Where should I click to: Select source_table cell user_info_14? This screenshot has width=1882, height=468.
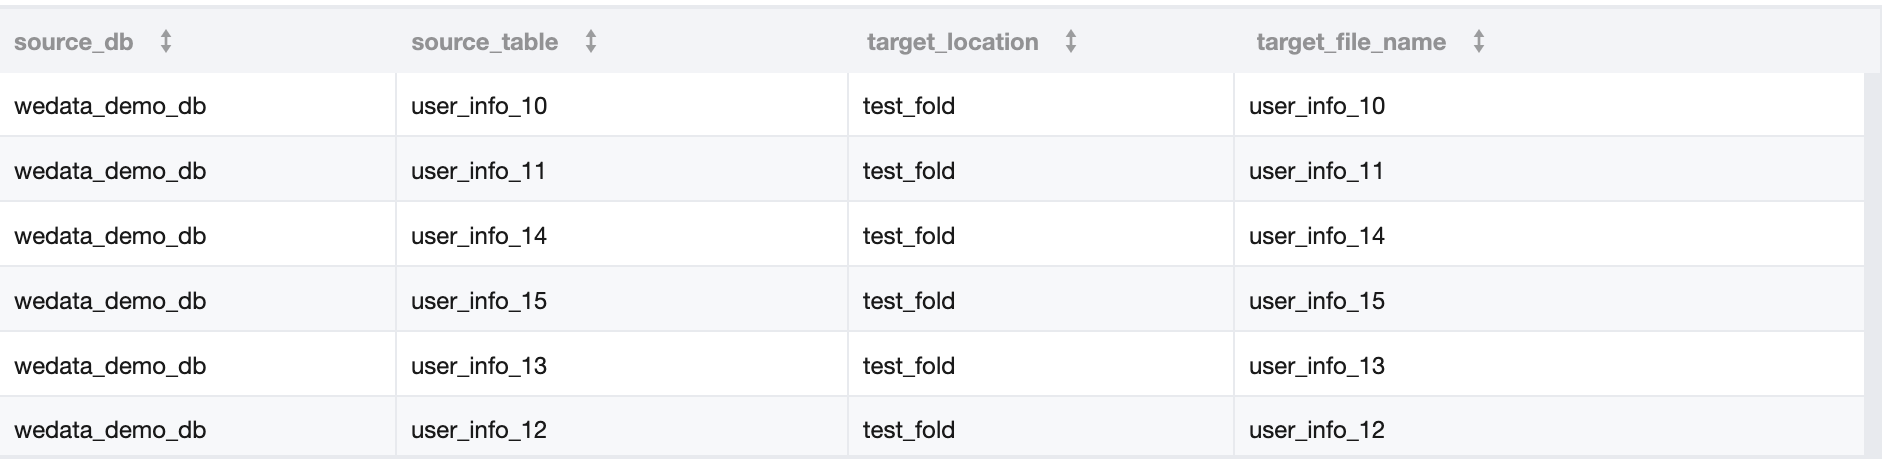479,236
